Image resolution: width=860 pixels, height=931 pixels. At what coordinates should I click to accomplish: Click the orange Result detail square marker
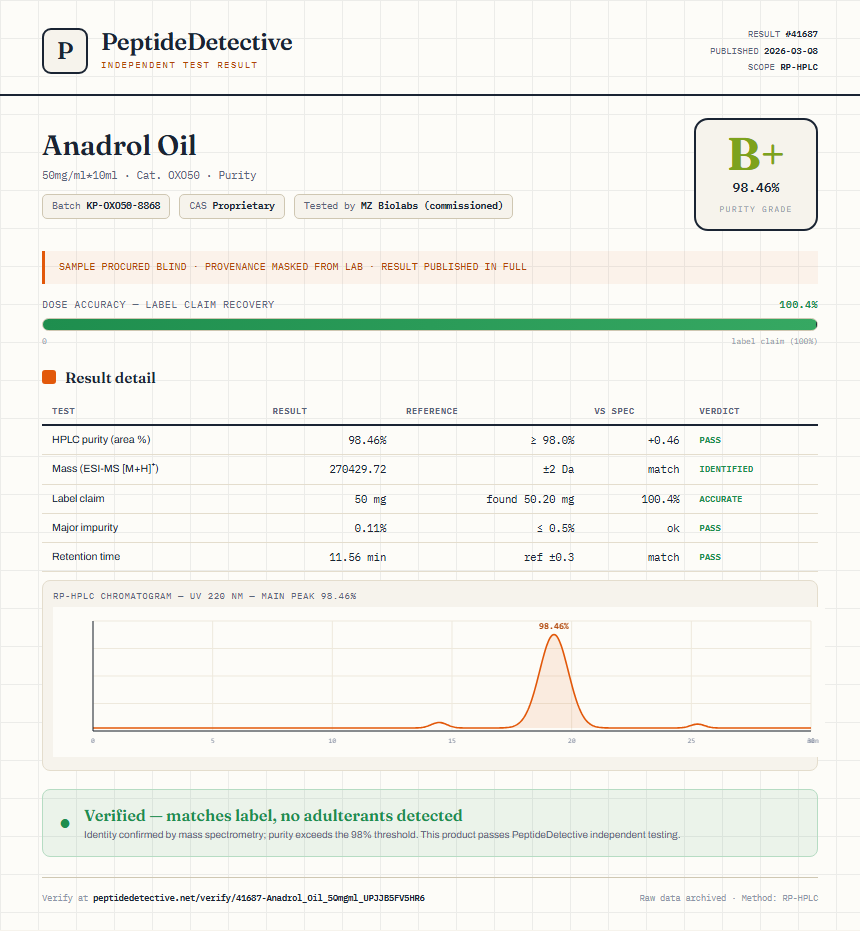pos(49,377)
